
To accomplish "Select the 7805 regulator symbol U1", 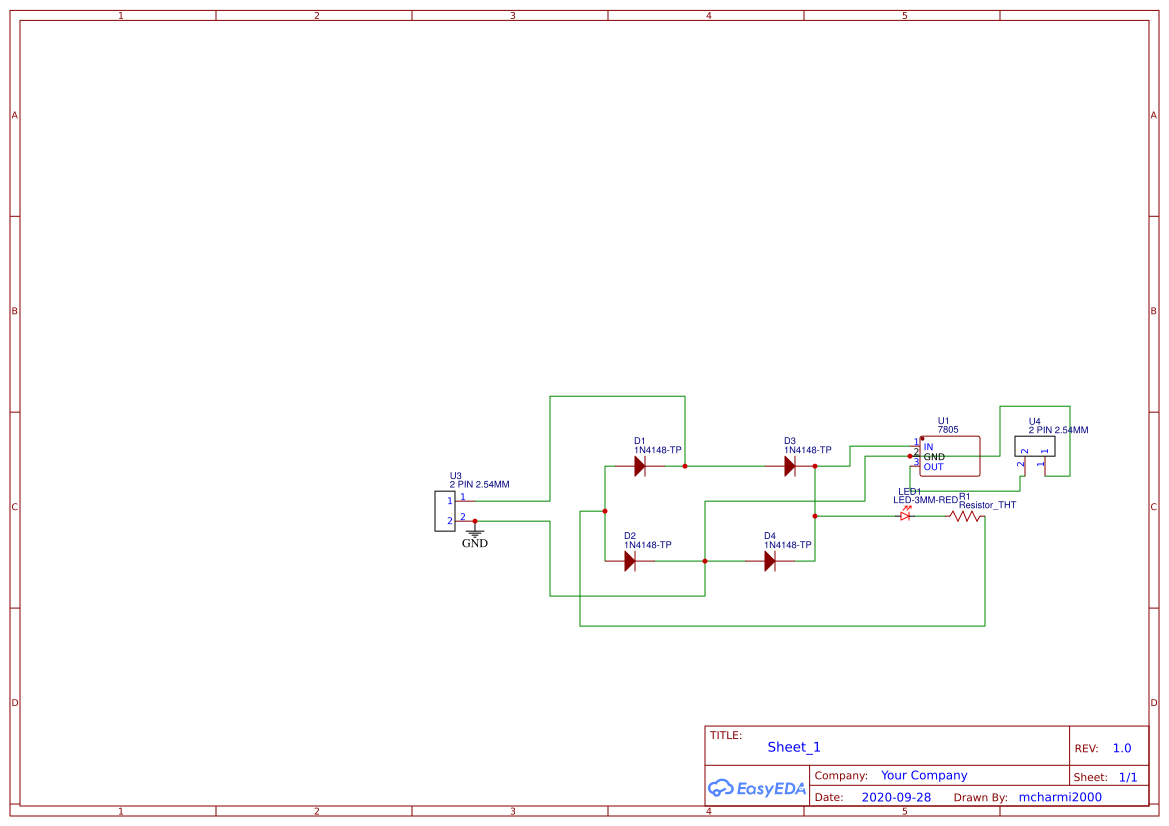I will tap(950, 456).
